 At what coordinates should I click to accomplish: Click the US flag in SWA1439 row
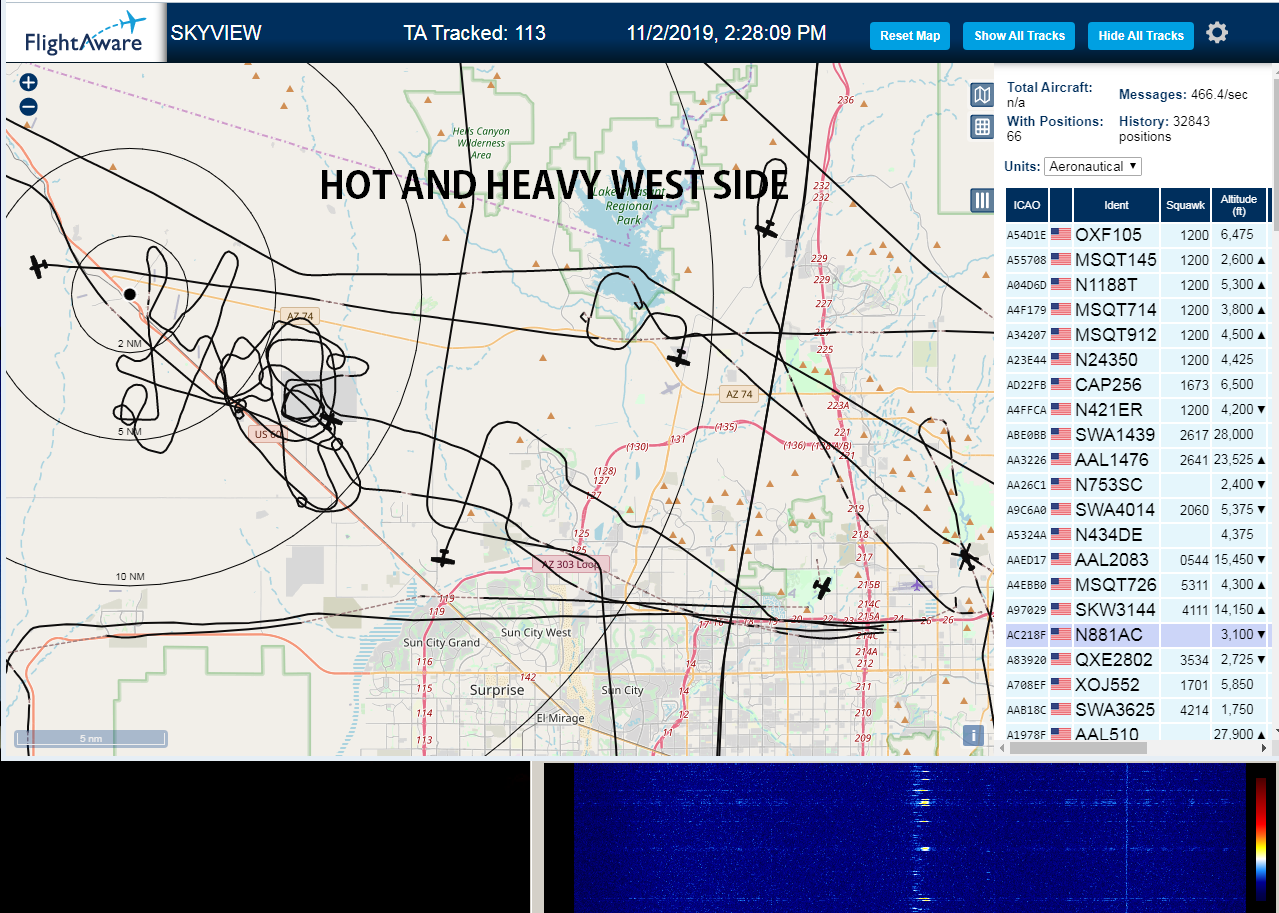(x=1060, y=435)
